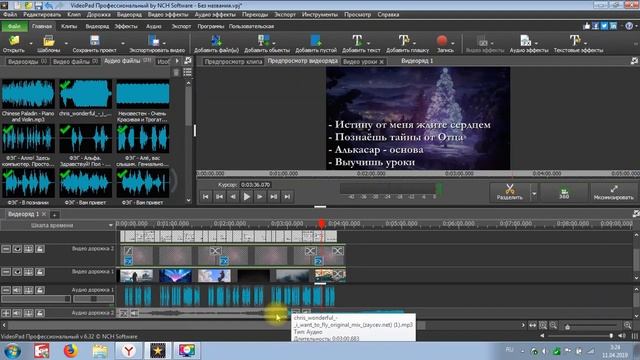640x360 pixels.
Task: Start recording with the Запись icon
Action: pos(442,40)
